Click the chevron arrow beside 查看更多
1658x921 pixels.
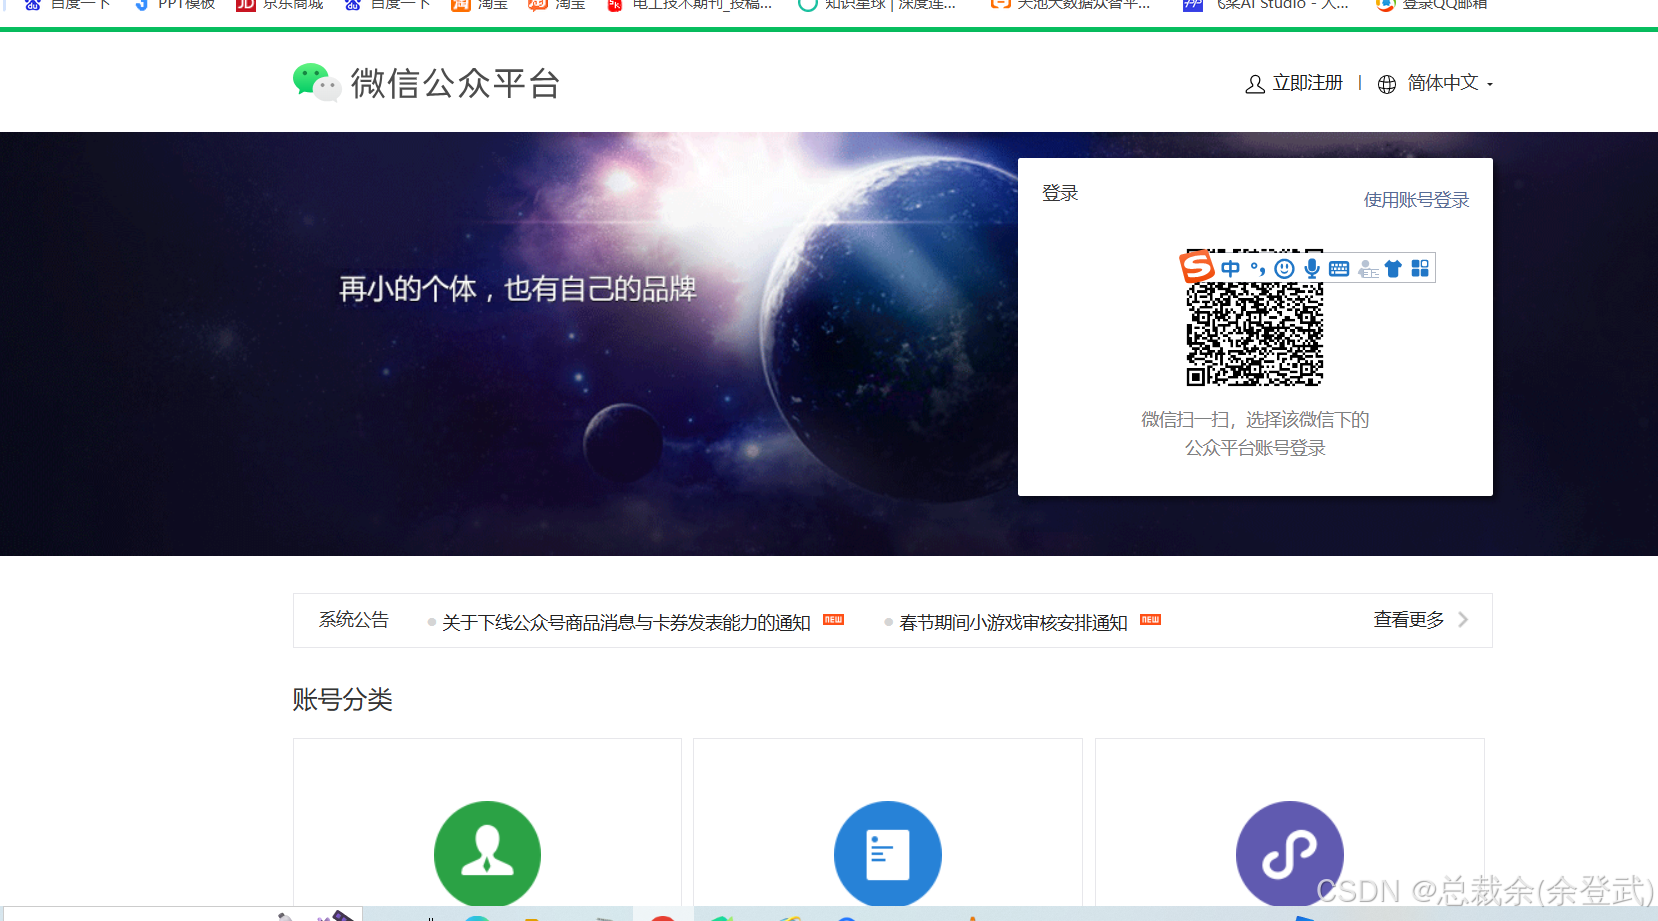point(1463,620)
